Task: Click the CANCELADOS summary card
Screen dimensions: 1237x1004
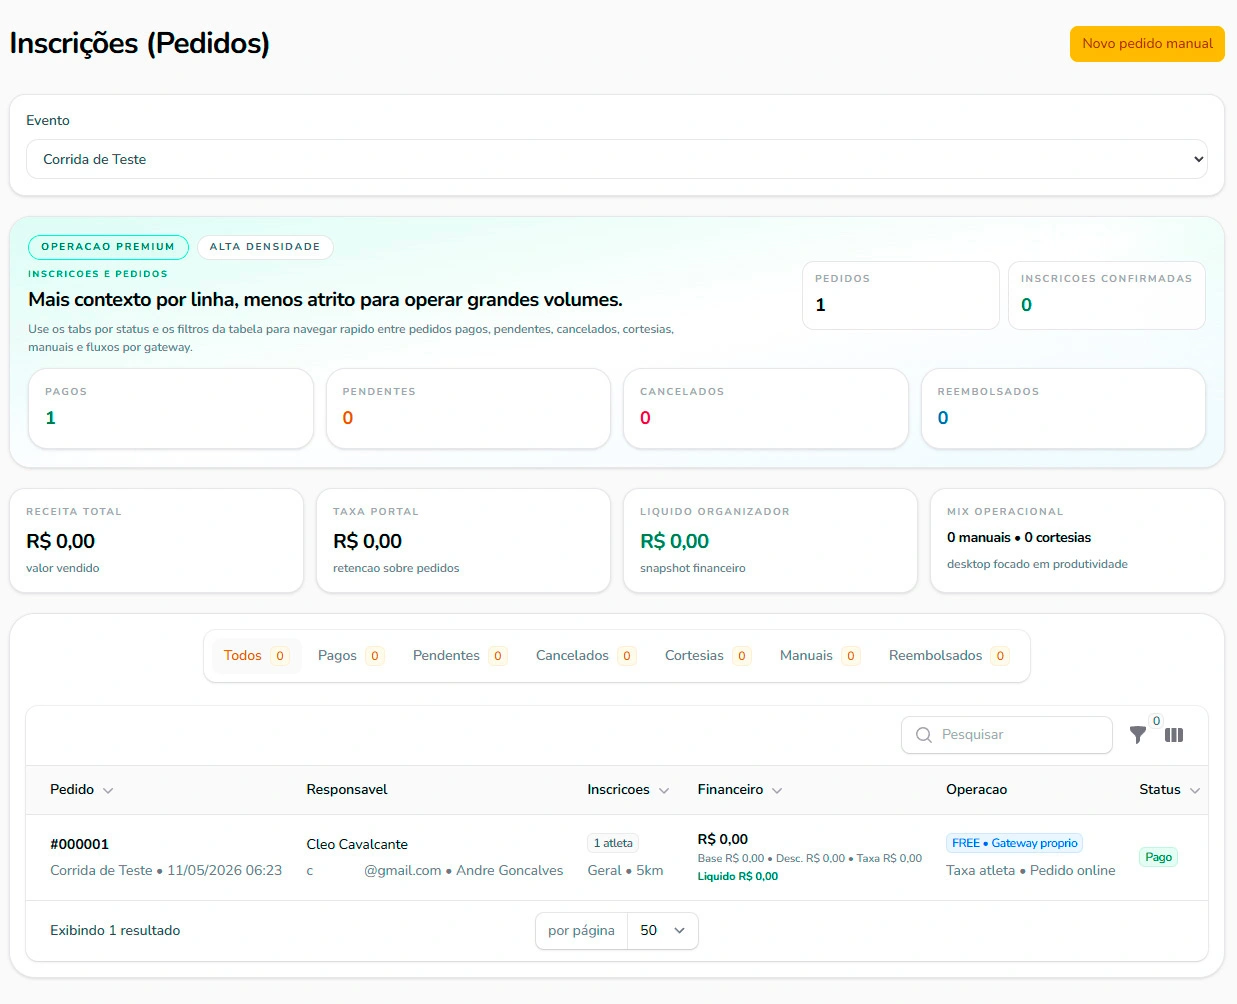Action: pos(765,408)
